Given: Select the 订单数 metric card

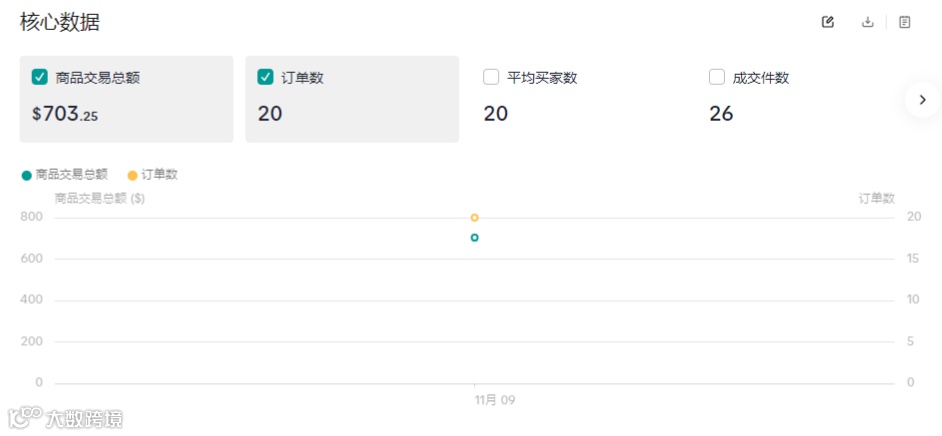Looking at the screenshot, I should [x=352, y=99].
